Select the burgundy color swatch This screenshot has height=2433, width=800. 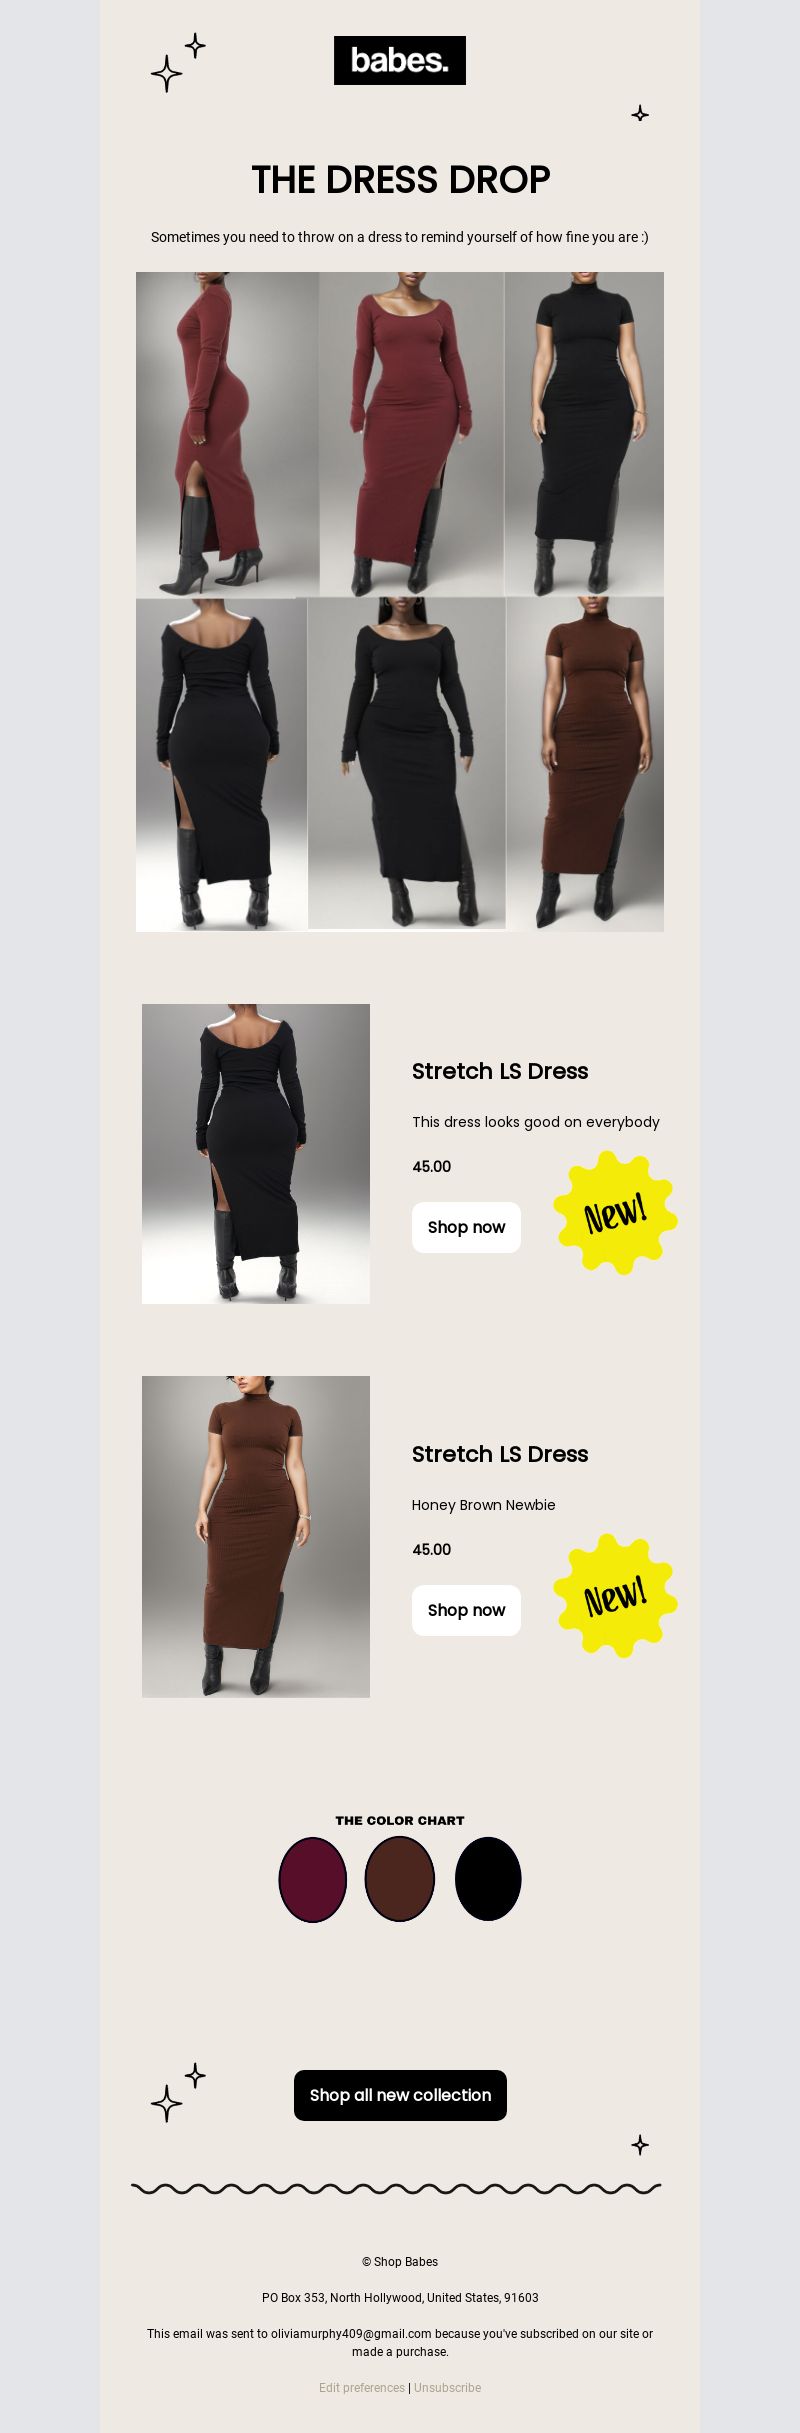[313, 1879]
